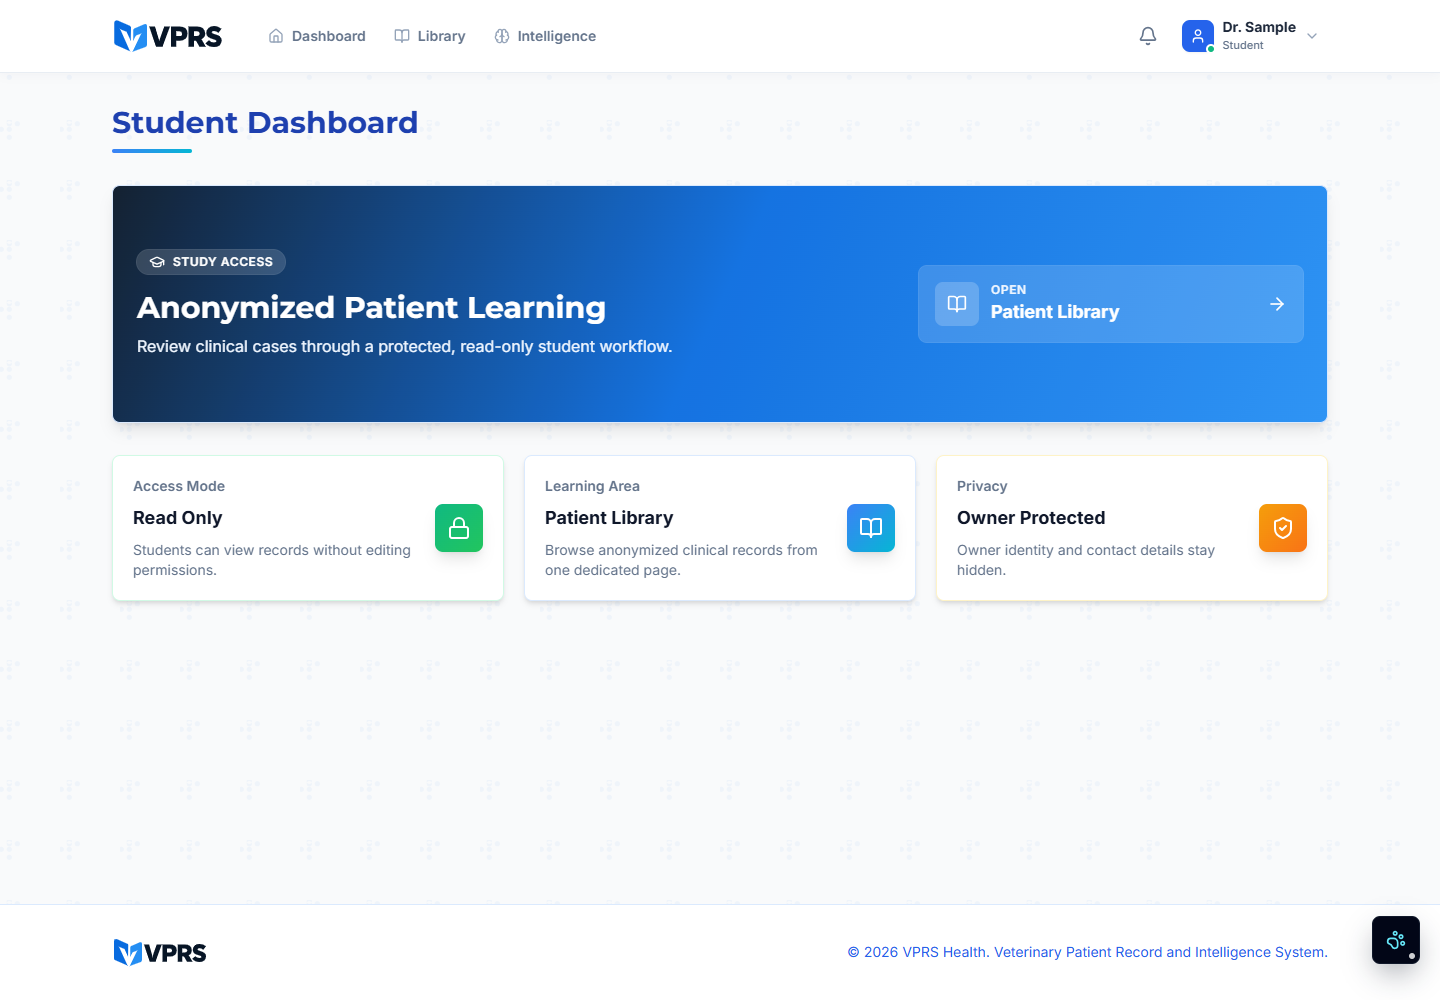Open the Dashboard nav item
The image size is (1440, 1000).
(x=317, y=36)
